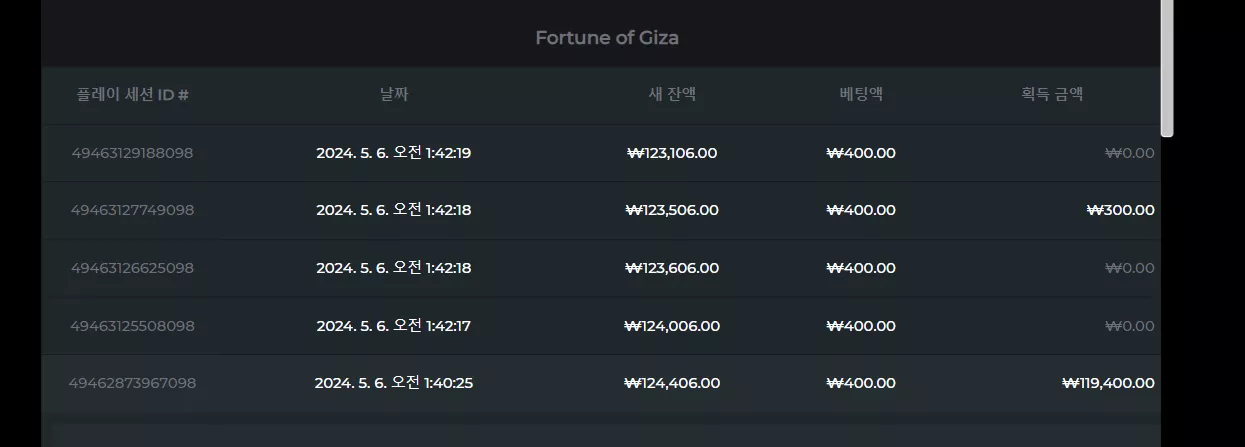Open session ID 49463125508098
This screenshot has width=1245, height=447.
point(132,326)
